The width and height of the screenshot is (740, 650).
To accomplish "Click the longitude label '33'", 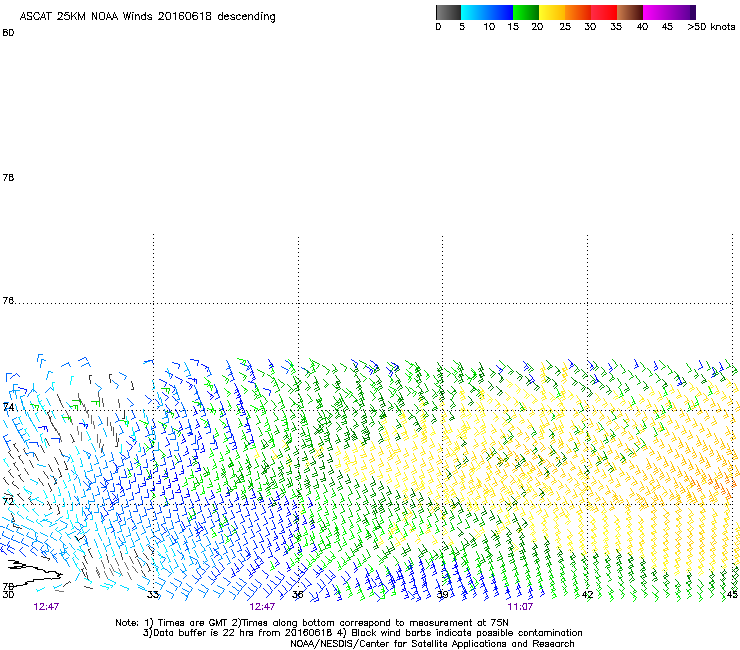I will click(152, 595).
